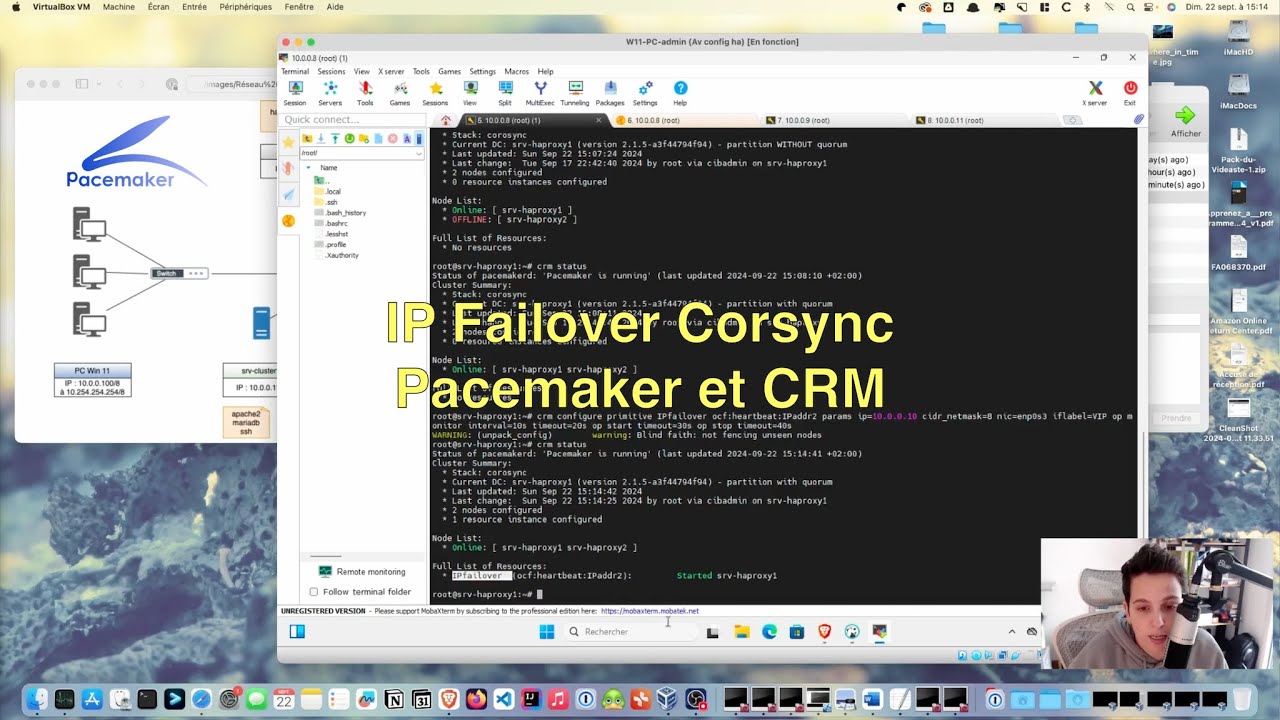Switch to tab 8. 10.0.0.11 (root)
Screen dimensions: 1280x720
tap(985, 120)
